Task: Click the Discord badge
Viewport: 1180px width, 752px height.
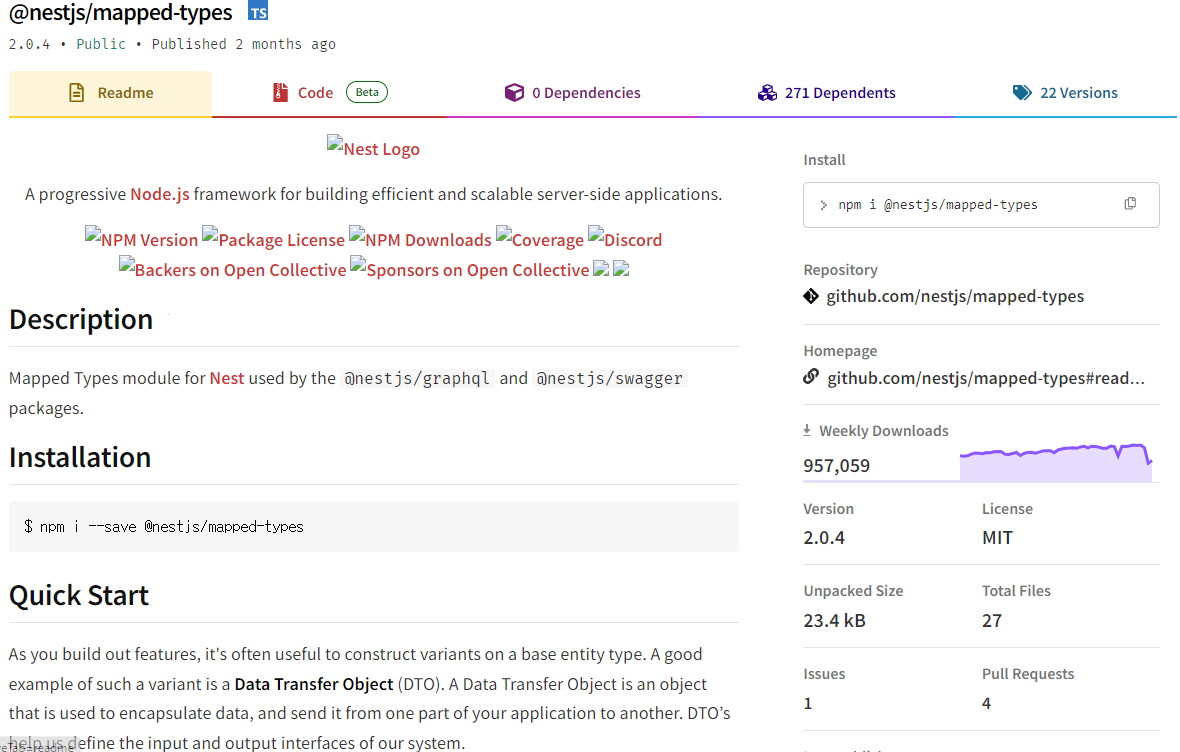Action: (x=625, y=239)
